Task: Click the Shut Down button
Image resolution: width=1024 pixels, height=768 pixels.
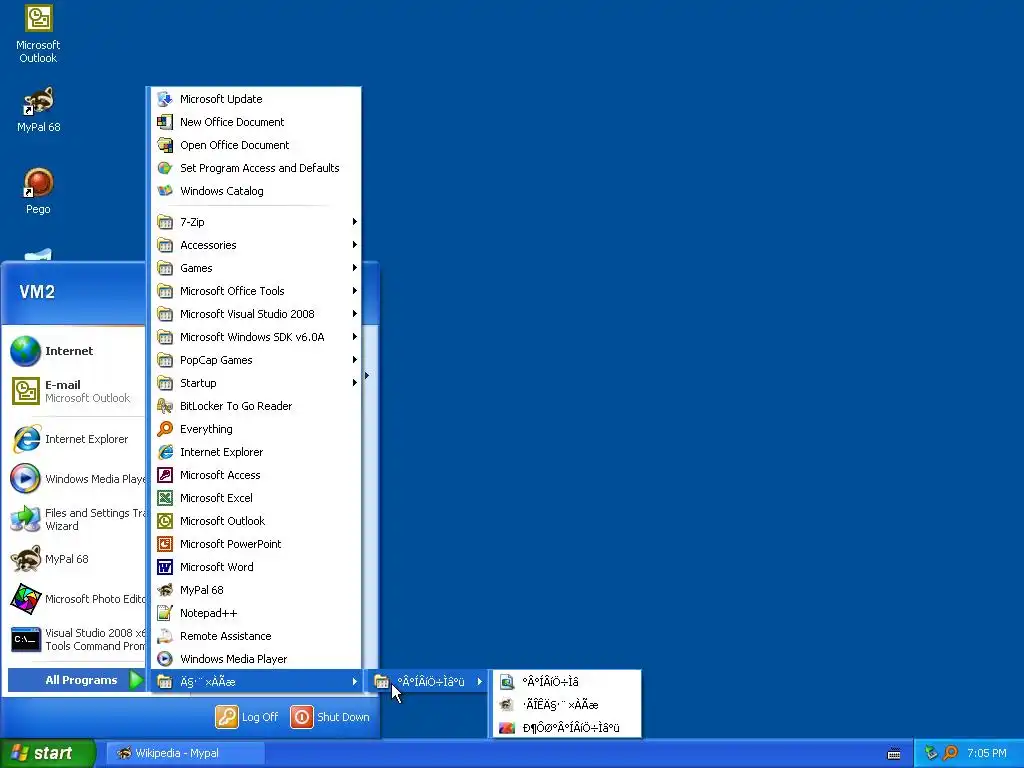Action: pyautogui.click(x=330, y=717)
